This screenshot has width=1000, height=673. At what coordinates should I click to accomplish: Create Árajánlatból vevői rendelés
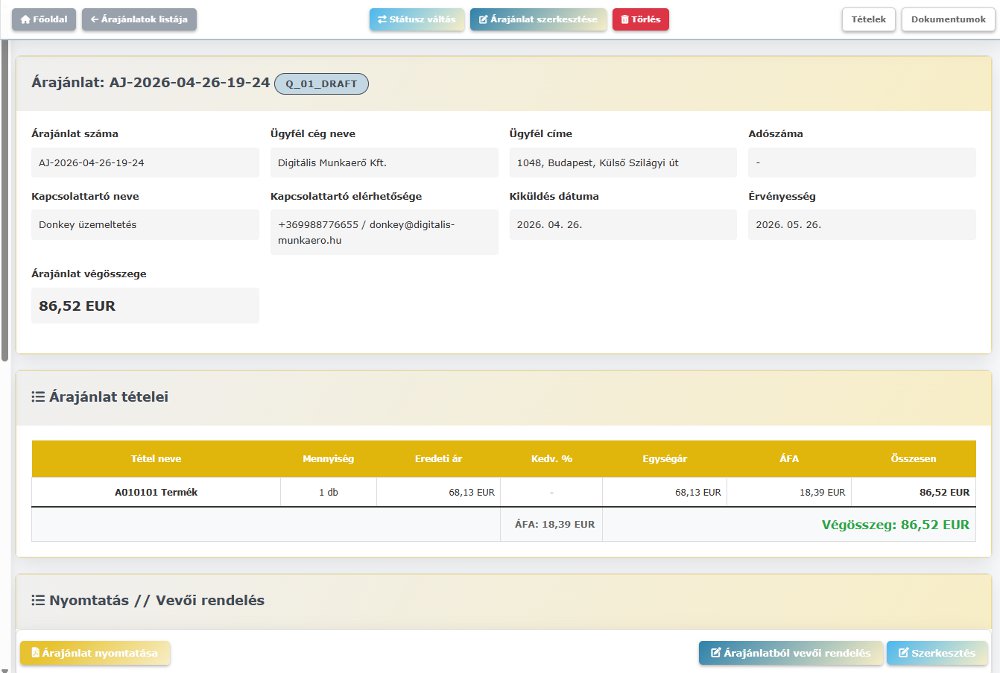click(x=790, y=653)
